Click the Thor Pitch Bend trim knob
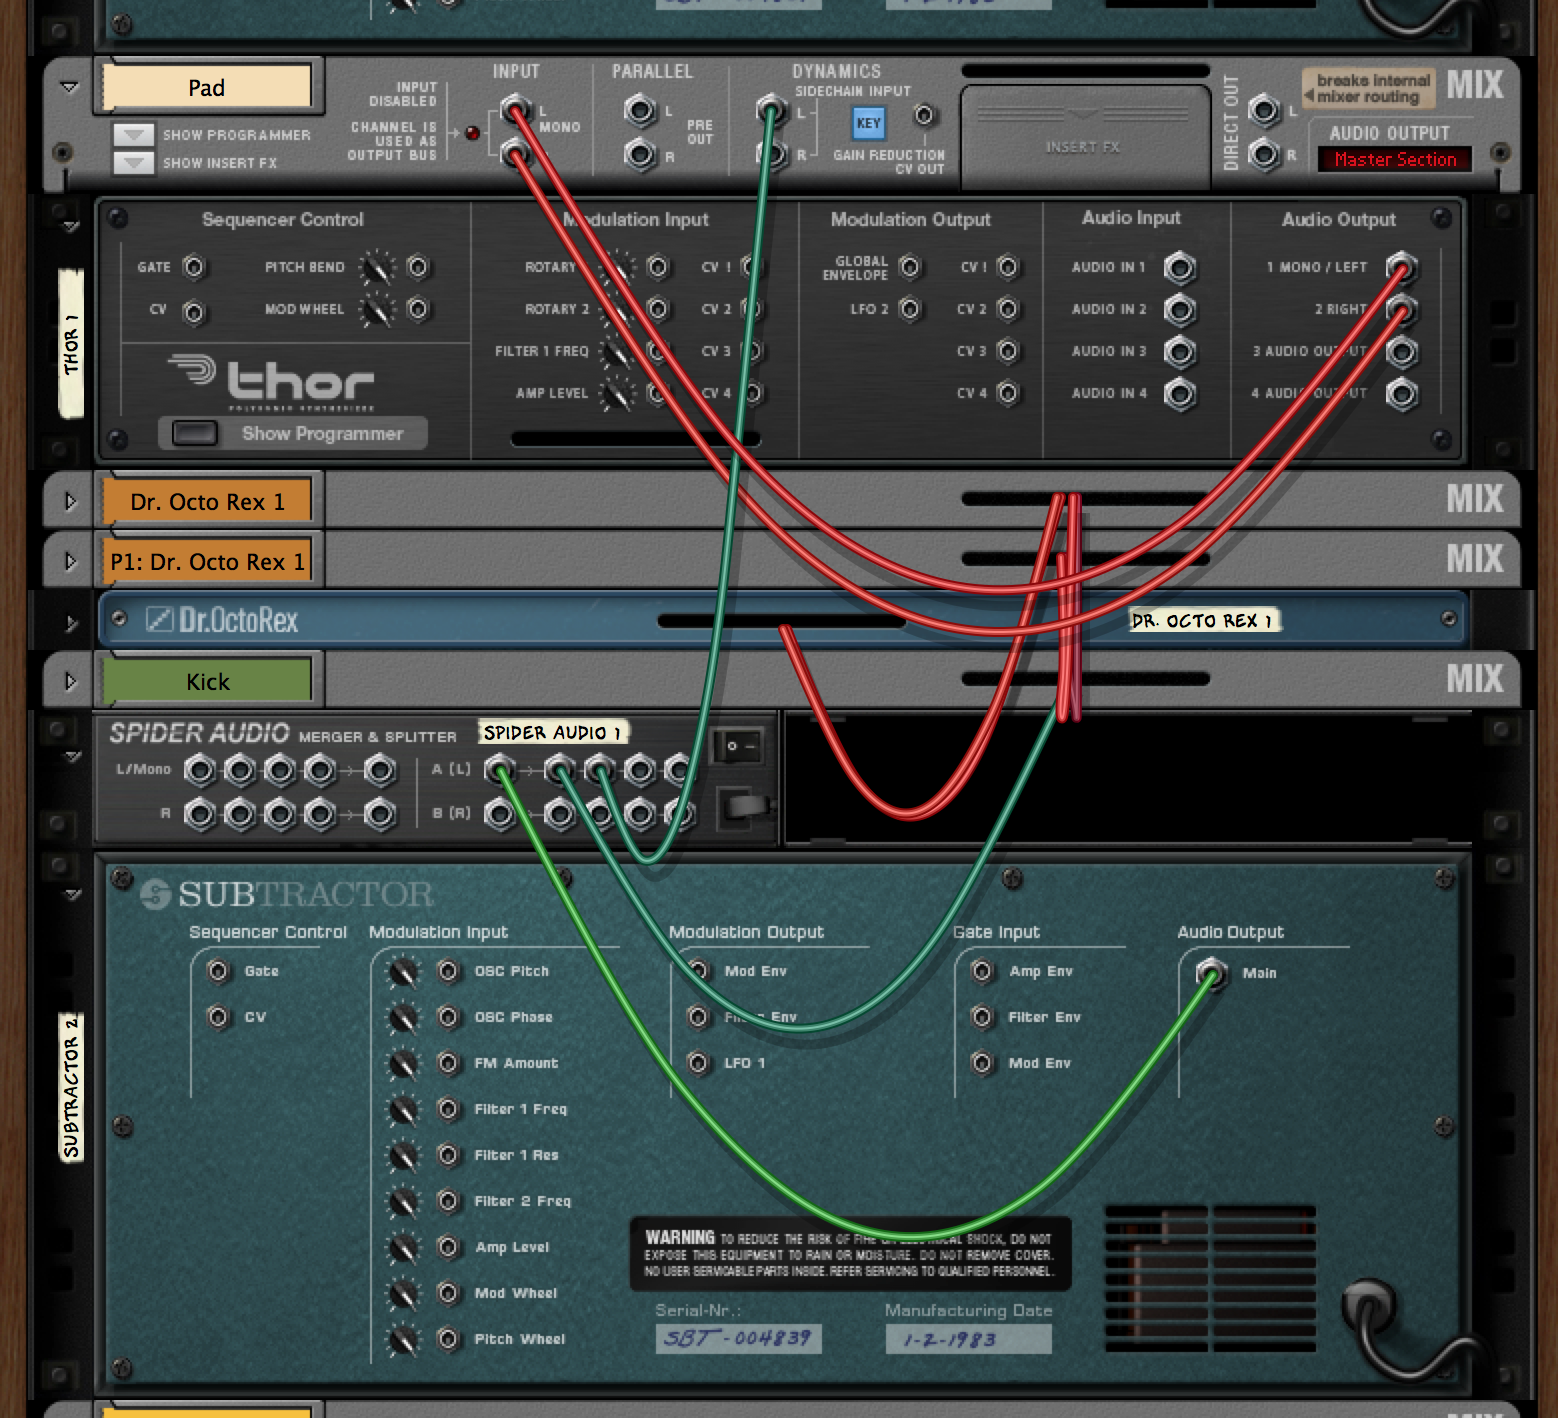 click(377, 267)
